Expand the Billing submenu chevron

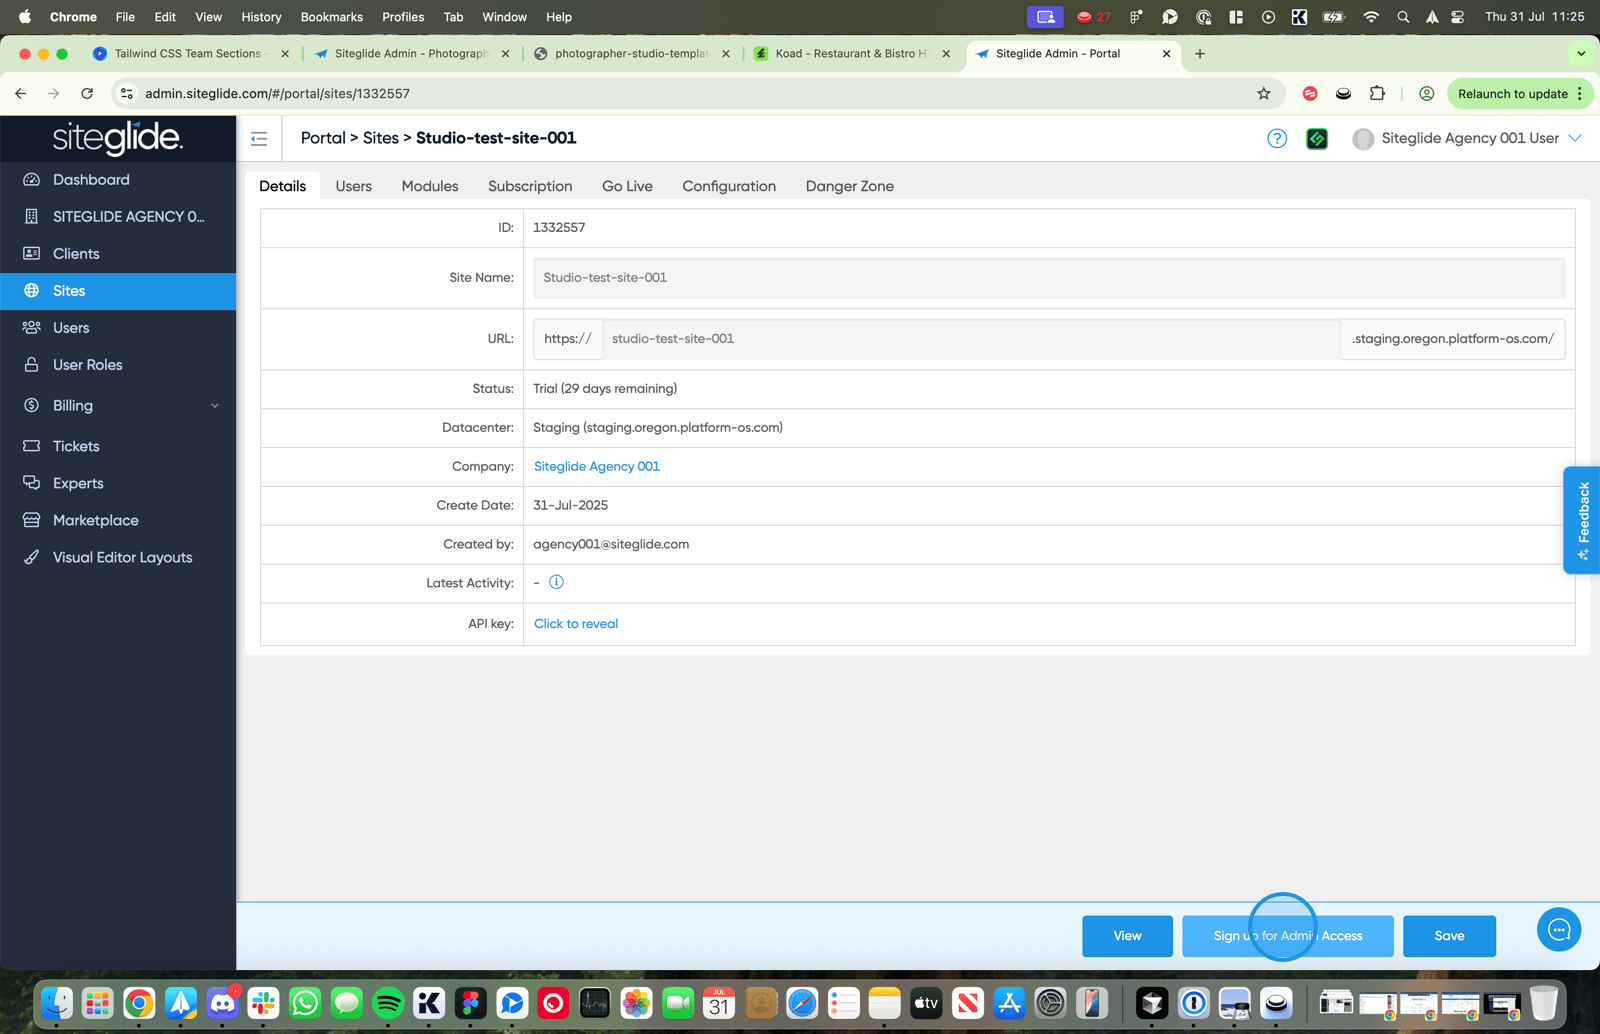tap(215, 406)
